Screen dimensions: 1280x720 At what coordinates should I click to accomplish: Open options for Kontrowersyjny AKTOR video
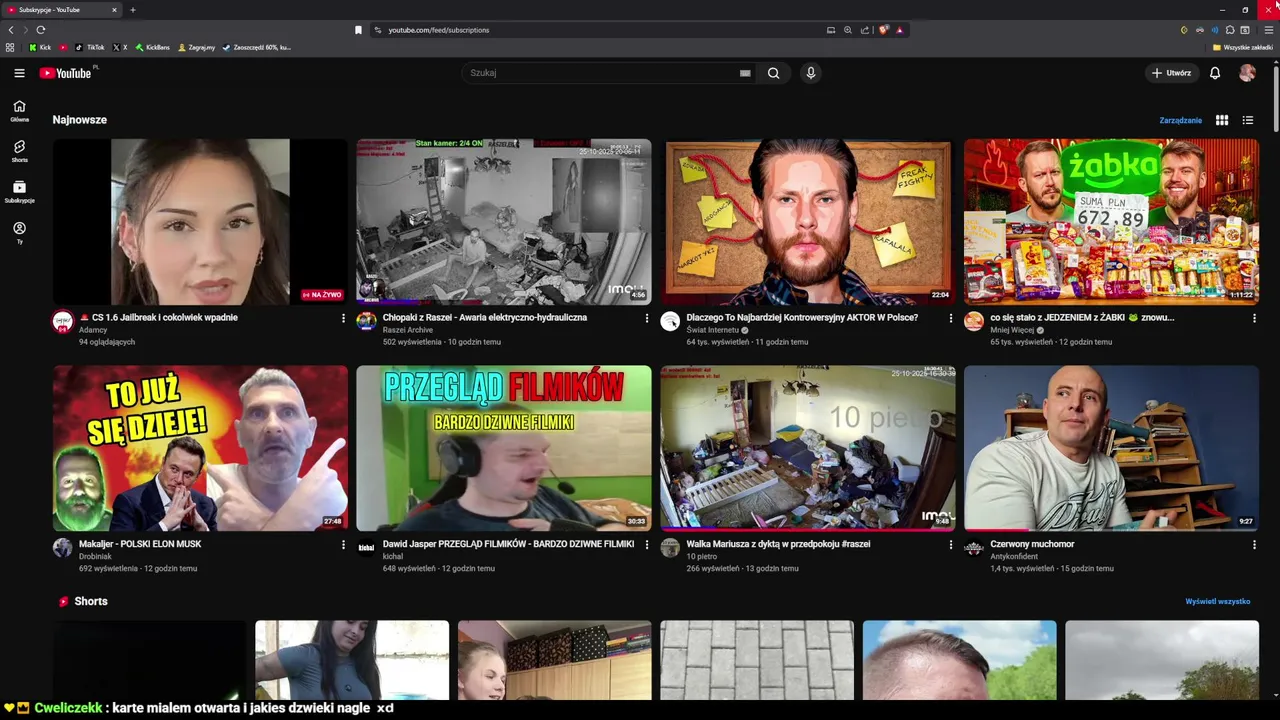[x=951, y=318]
